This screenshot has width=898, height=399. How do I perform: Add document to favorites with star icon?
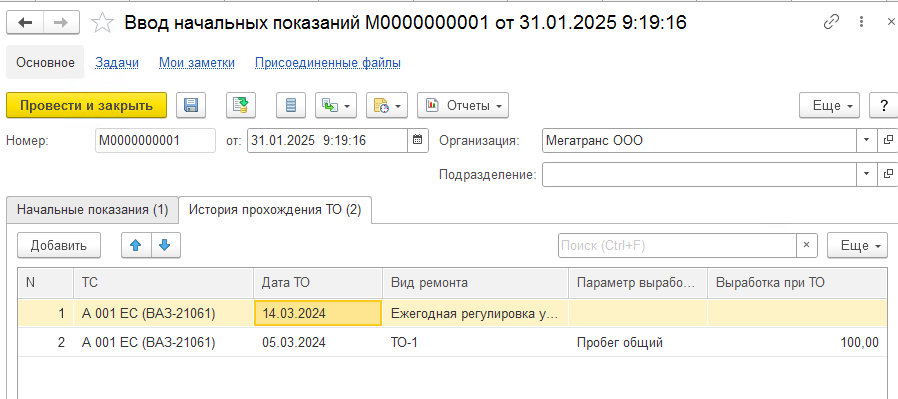click(x=103, y=22)
